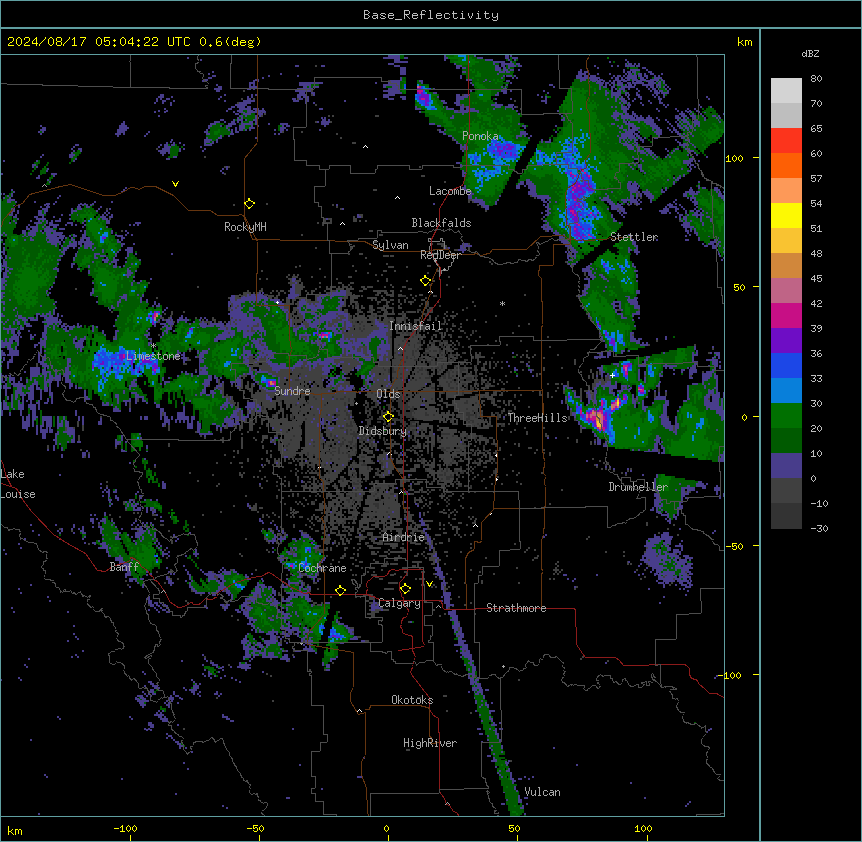The width and height of the screenshot is (862, 842).
Task: Click the -100 tick on bottom axis
Action: (x=125, y=828)
